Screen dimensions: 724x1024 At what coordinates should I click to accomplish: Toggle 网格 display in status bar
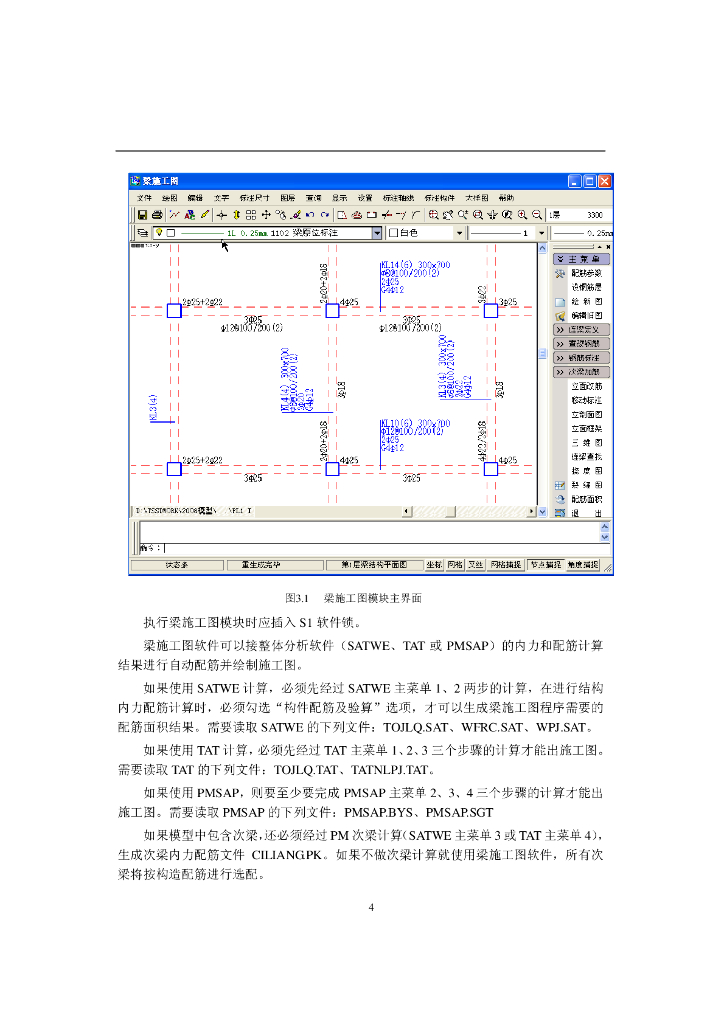pos(455,565)
